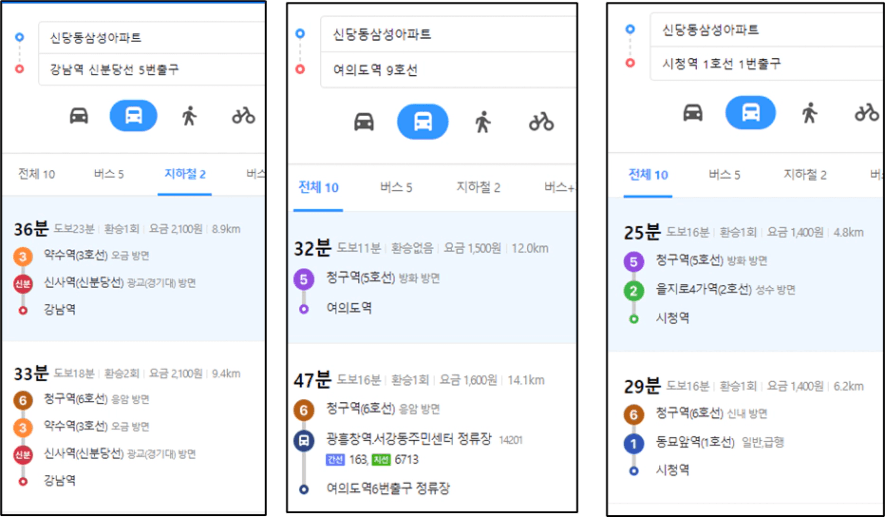Click 청구역(6호선) 신내 방면 step
885x517 pixels.
point(711,413)
